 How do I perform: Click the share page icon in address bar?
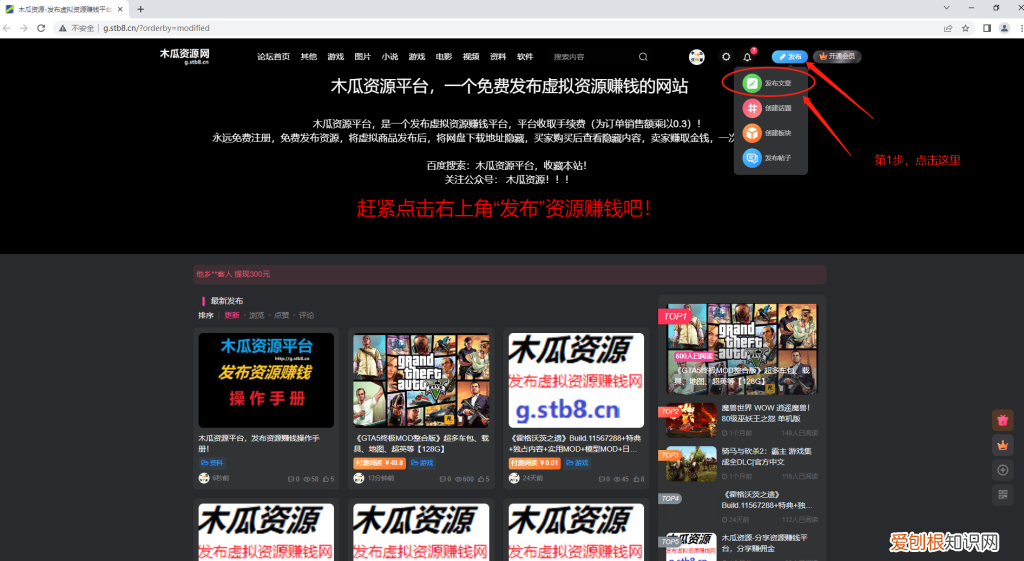tap(948, 28)
